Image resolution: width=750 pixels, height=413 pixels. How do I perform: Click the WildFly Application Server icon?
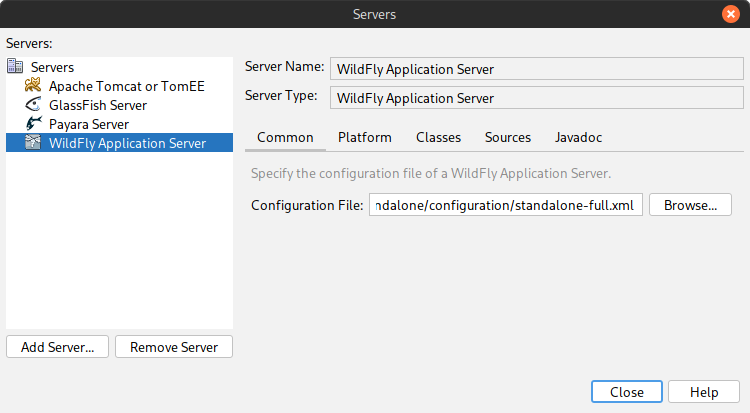(33, 143)
